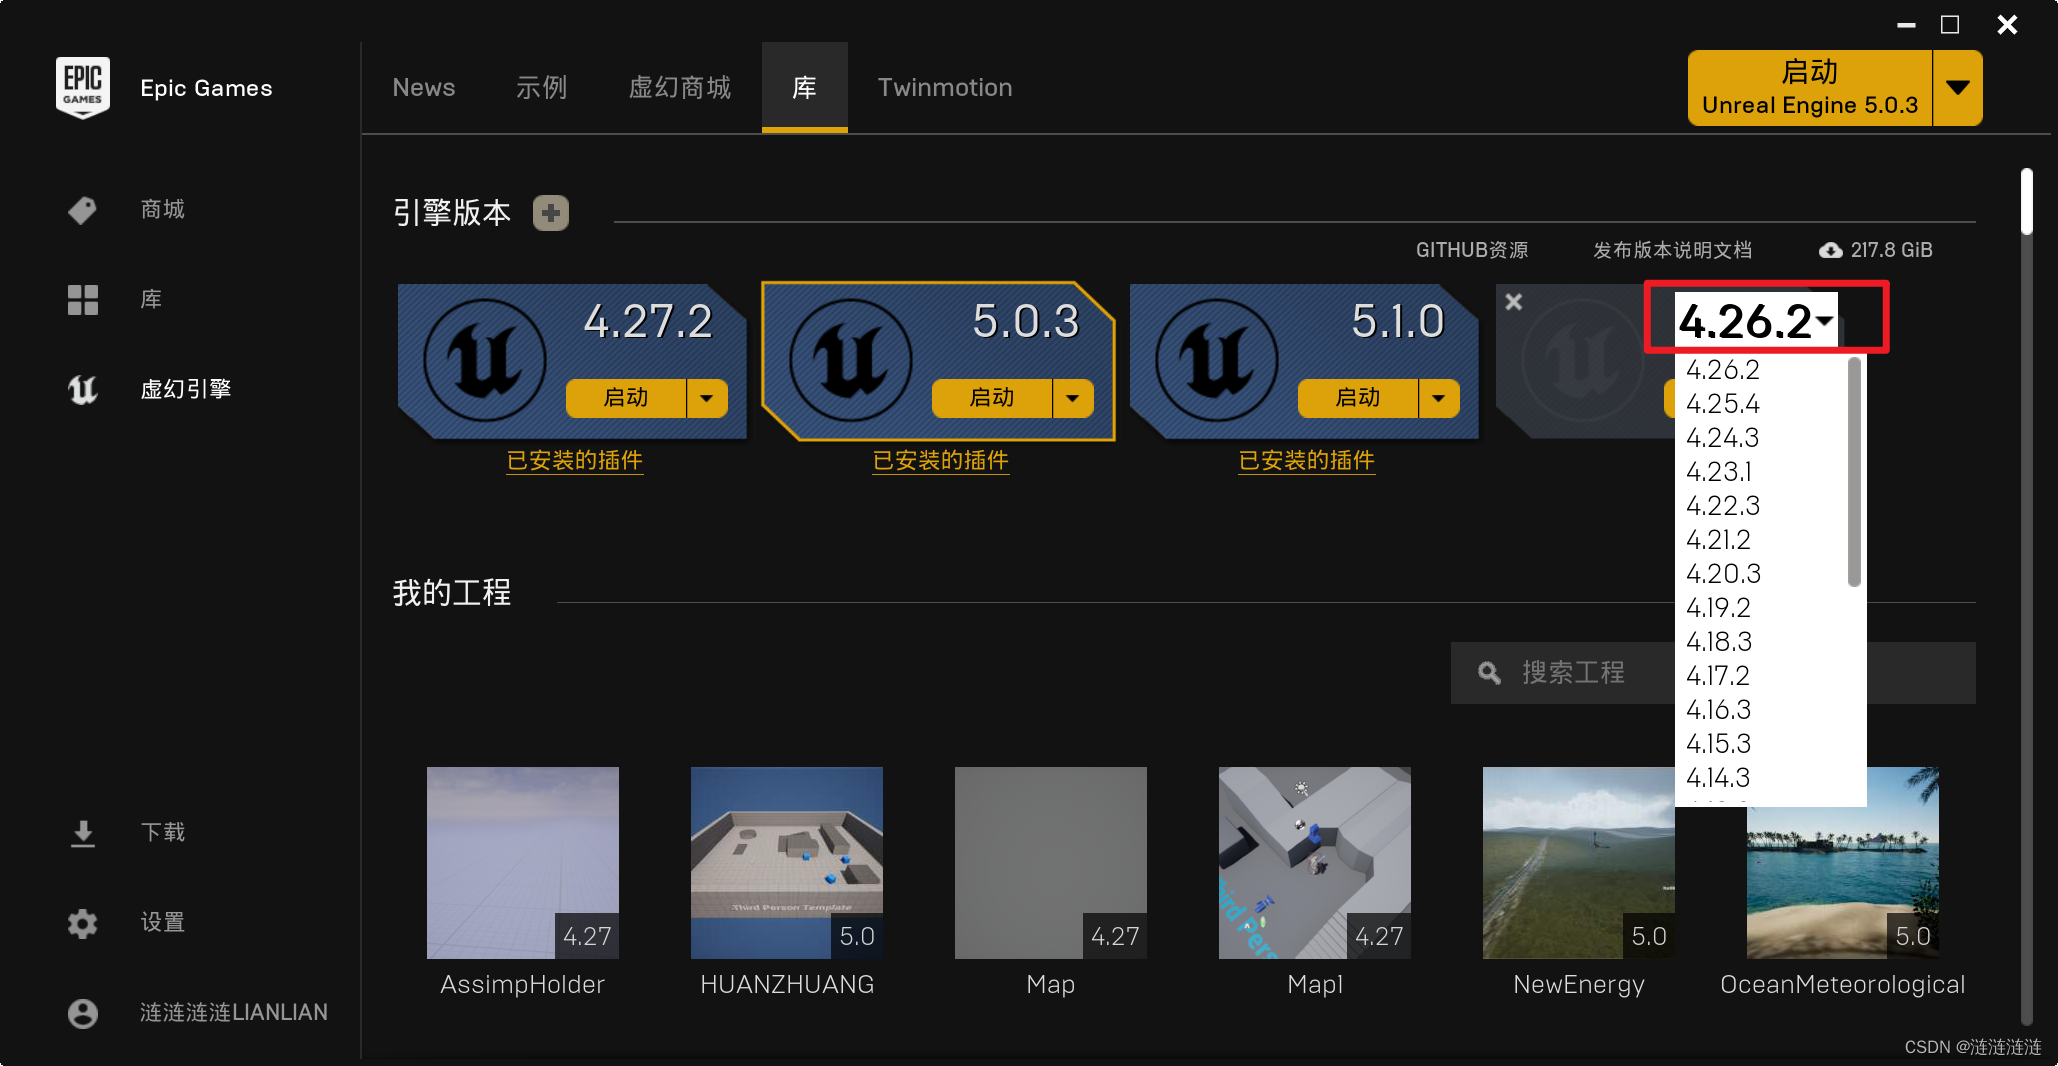
Task: Open the AssimpHolder project thumbnail
Action: tap(523, 863)
